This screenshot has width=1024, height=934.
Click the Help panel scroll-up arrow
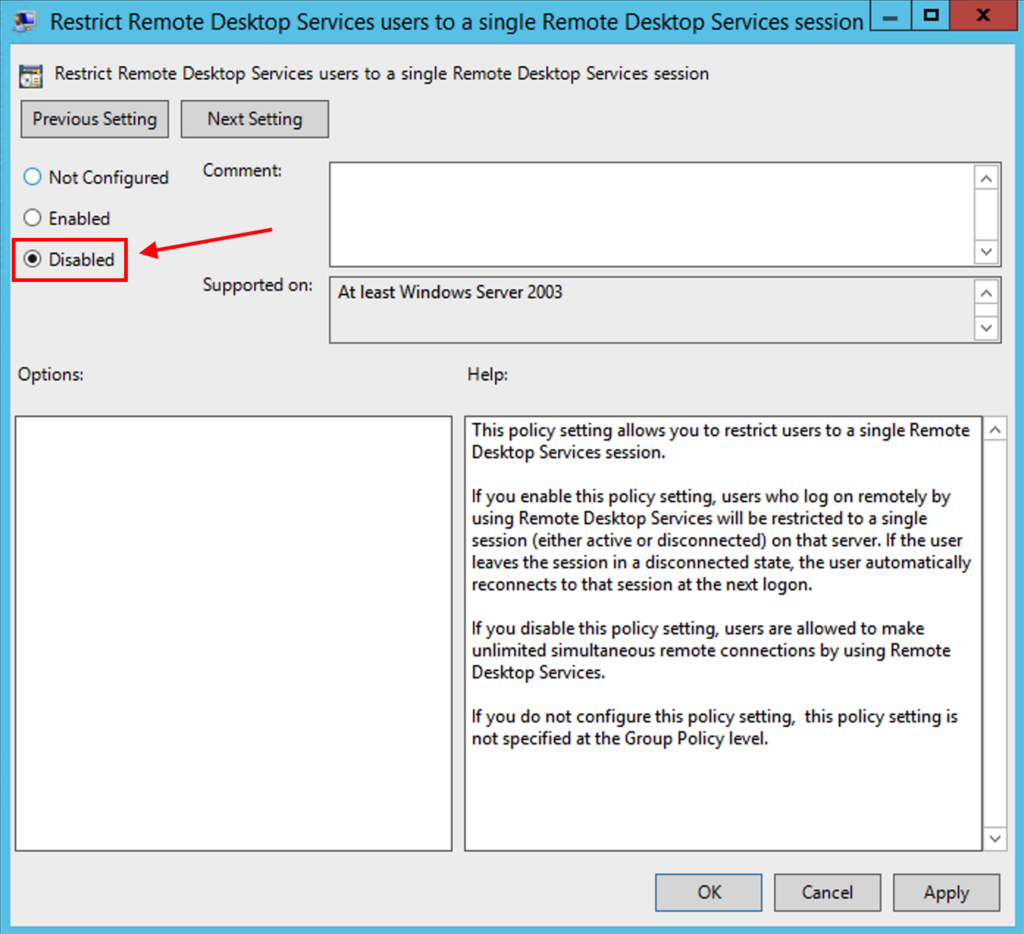tap(995, 428)
